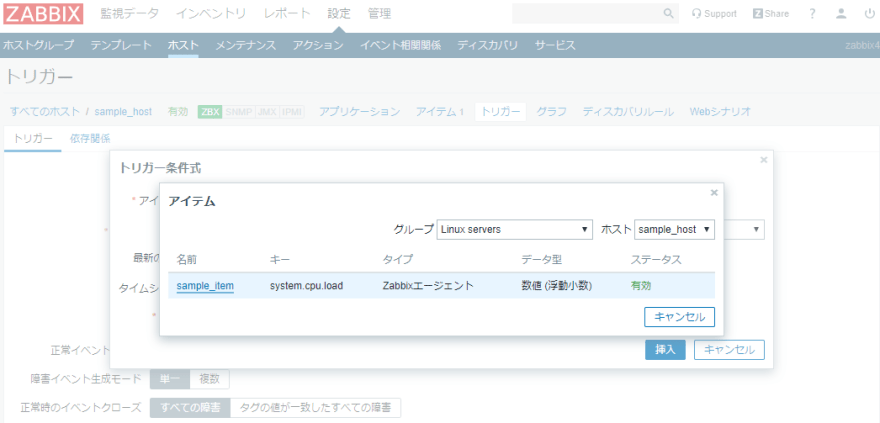
Task: Switch to the 依存関係 tab
Action: 90,139
